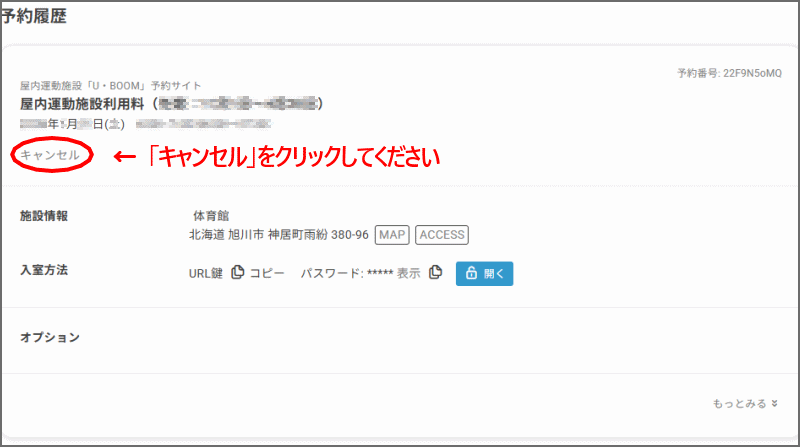
Task: Click the copy icon next to password
Action: coord(435,273)
